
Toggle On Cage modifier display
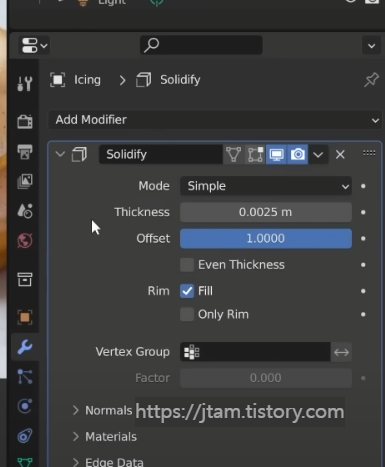[x=234, y=154]
